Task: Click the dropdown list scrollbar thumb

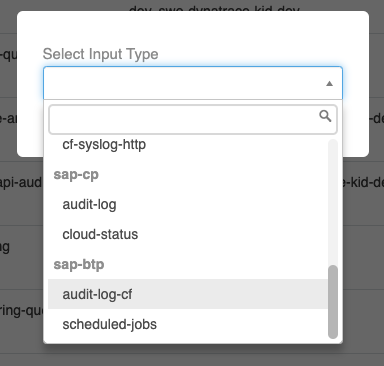Action: 333,302
